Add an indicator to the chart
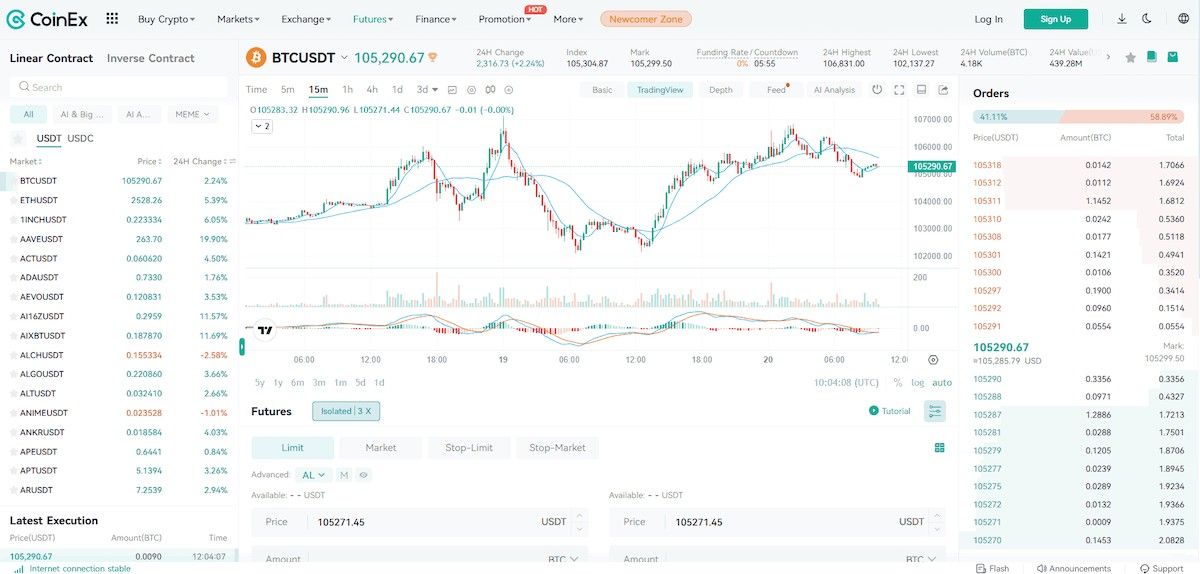Viewport: 1200px width, 574px height. pos(509,90)
